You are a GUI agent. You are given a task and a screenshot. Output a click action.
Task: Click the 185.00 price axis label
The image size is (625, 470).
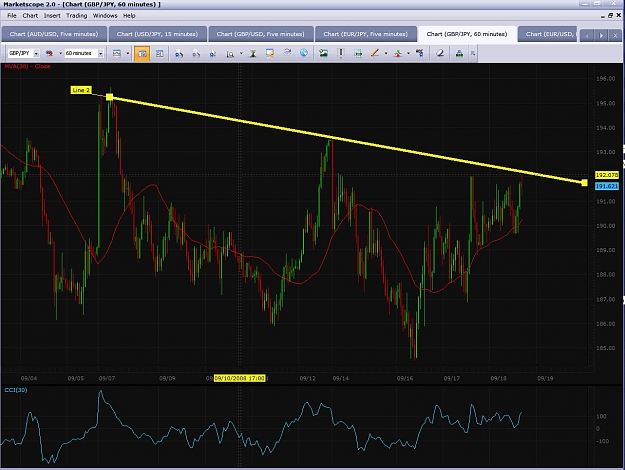(x=605, y=348)
